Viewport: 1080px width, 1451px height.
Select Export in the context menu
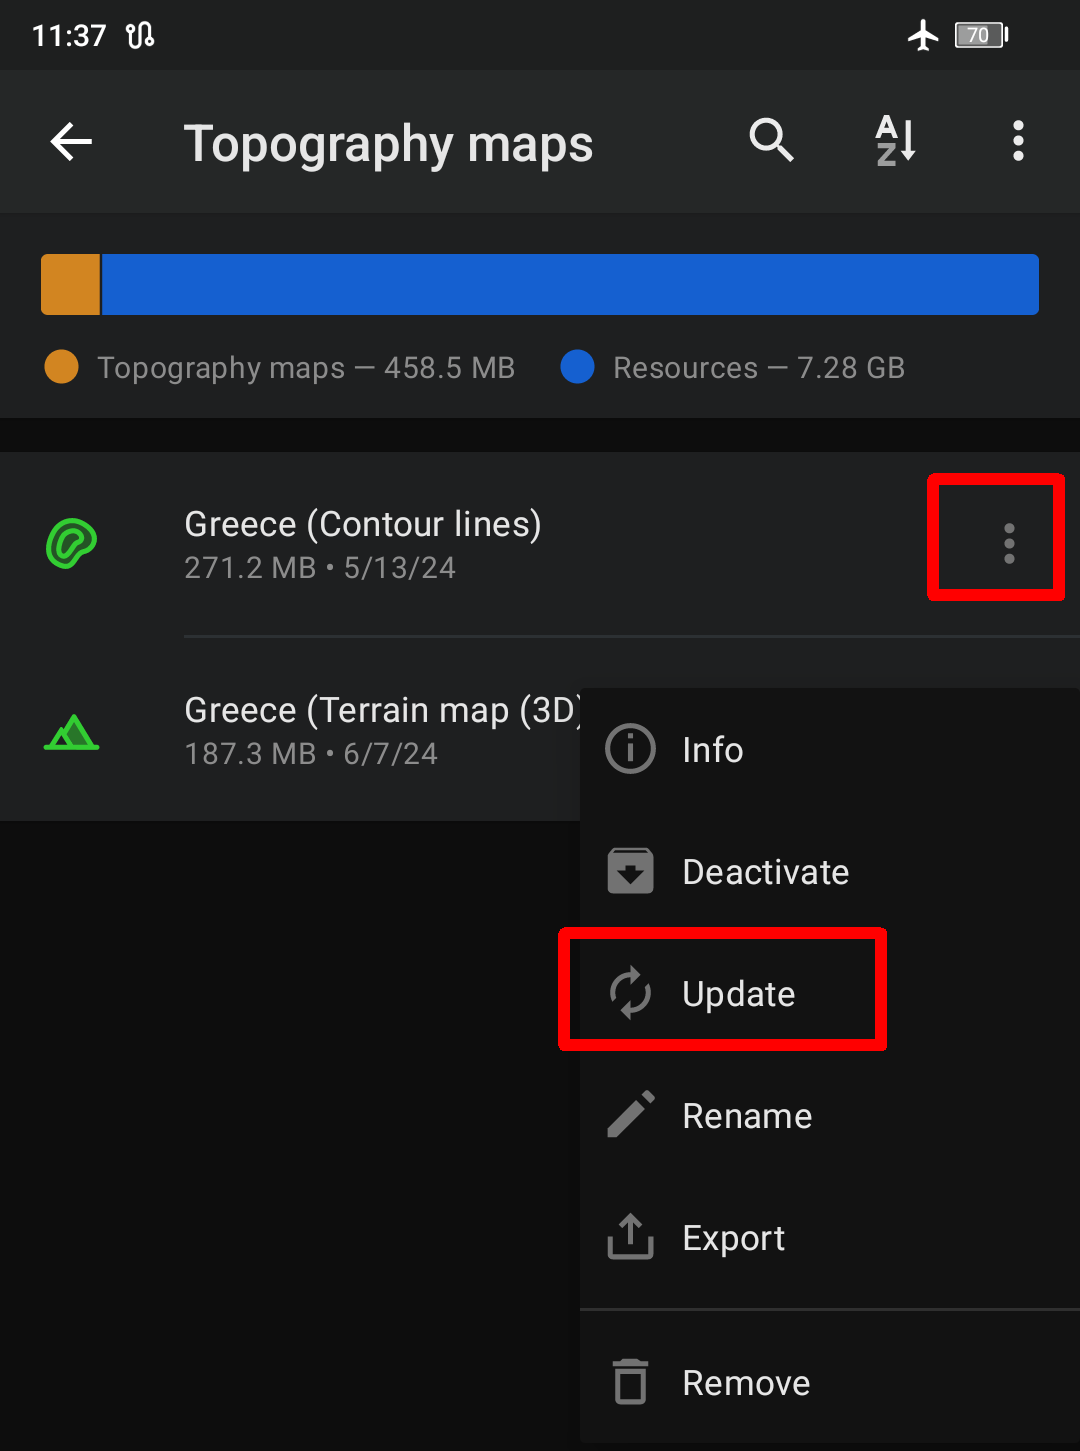click(830, 1238)
